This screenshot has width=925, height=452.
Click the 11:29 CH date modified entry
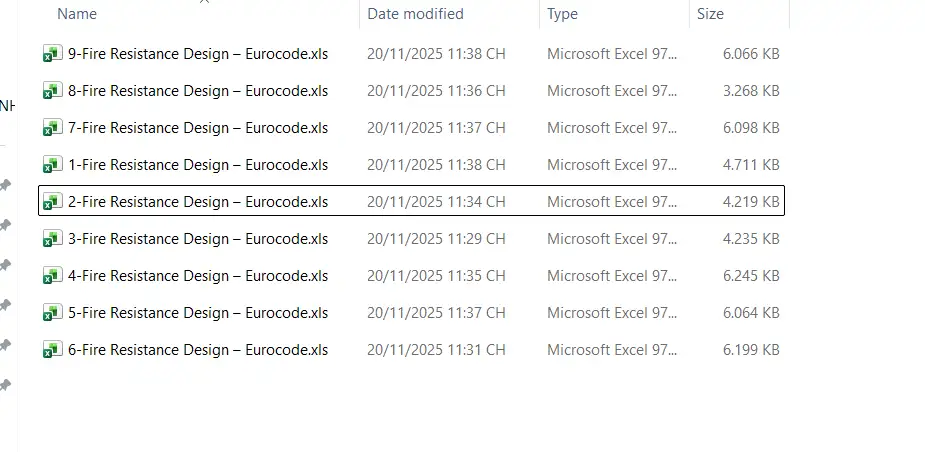[436, 239]
